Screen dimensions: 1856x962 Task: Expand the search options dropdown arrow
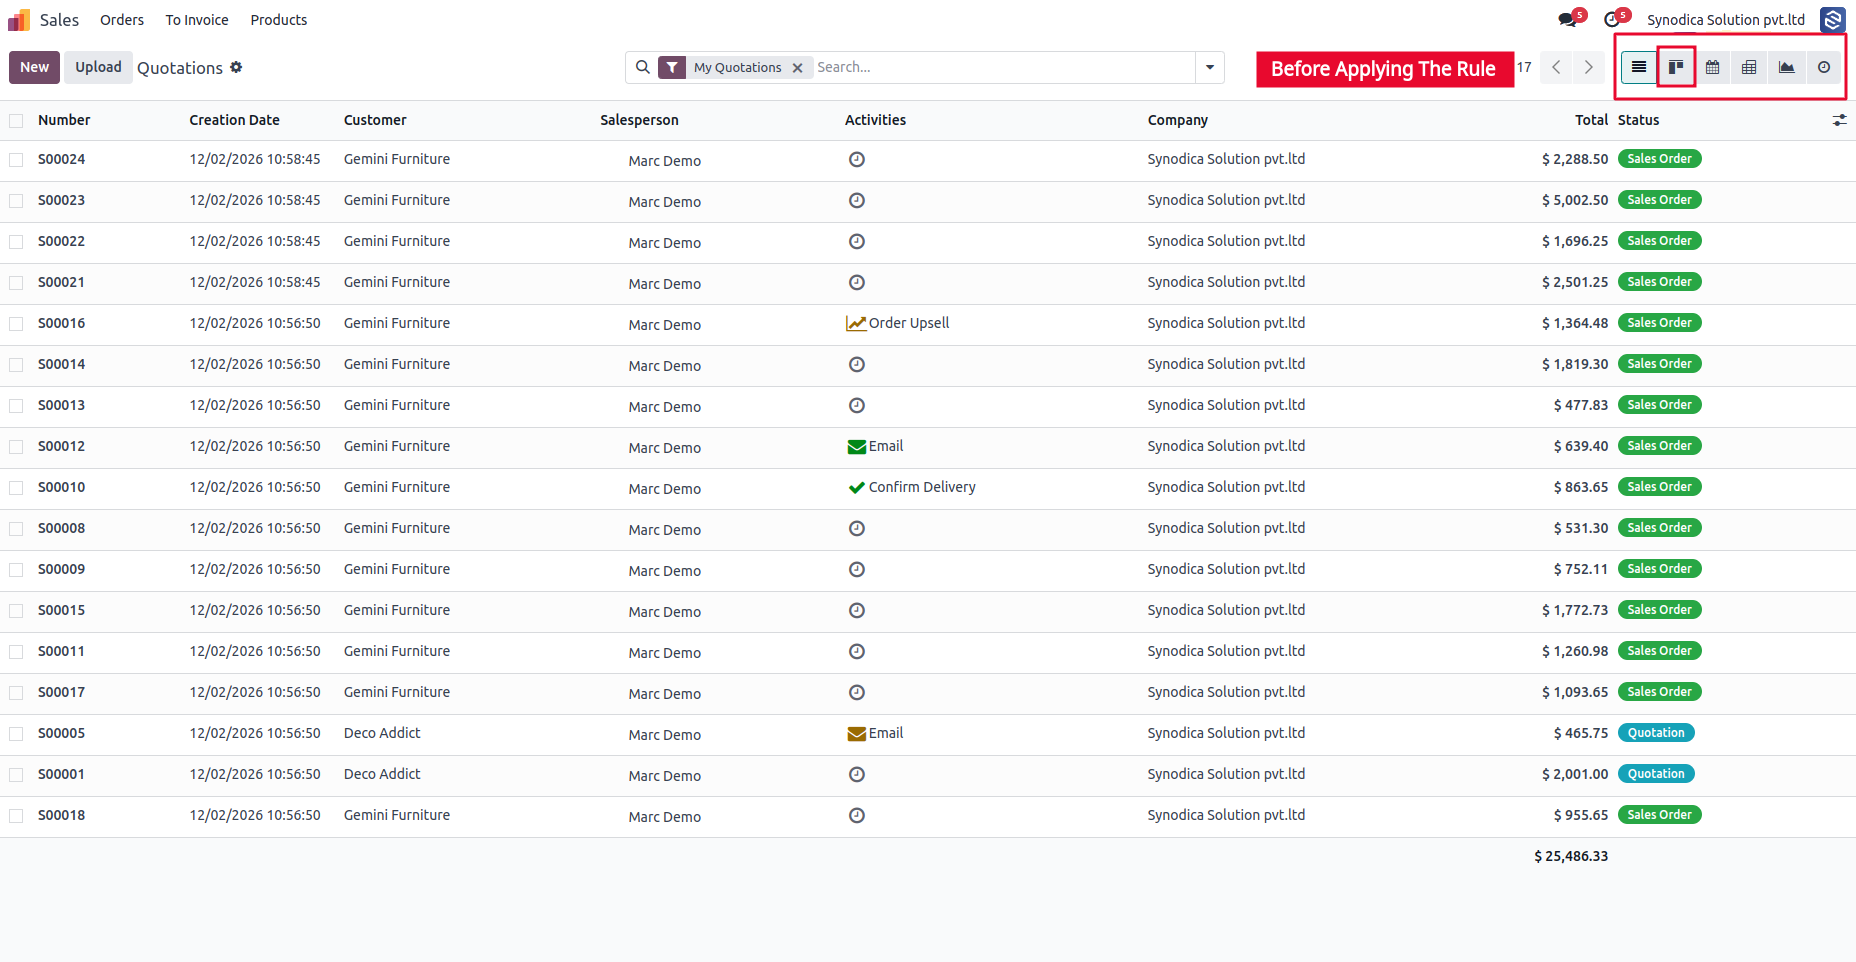1210,67
